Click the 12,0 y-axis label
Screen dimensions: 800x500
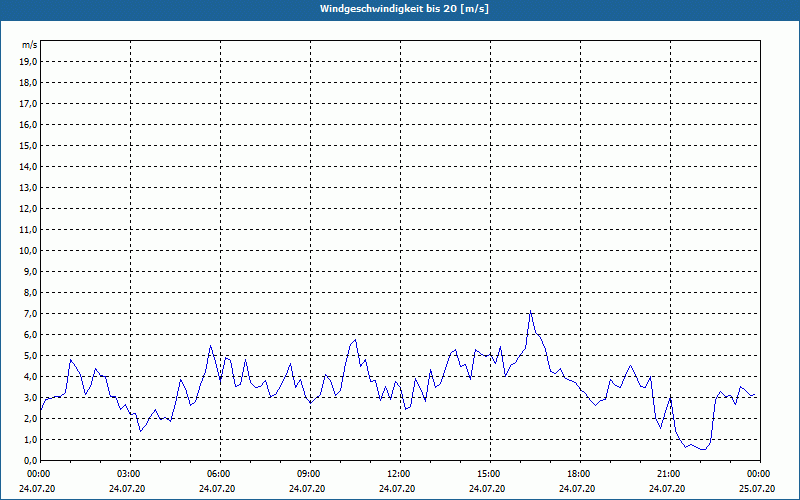pyautogui.click(x=28, y=209)
